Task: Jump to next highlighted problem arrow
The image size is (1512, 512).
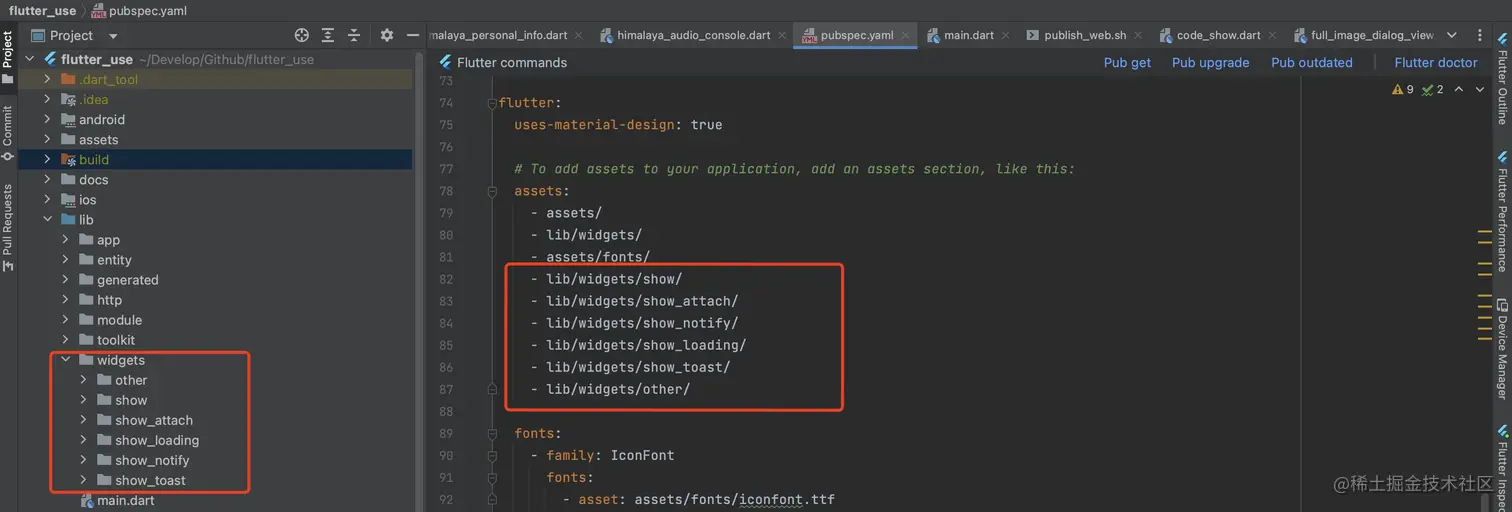Action: coord(1480,89)
